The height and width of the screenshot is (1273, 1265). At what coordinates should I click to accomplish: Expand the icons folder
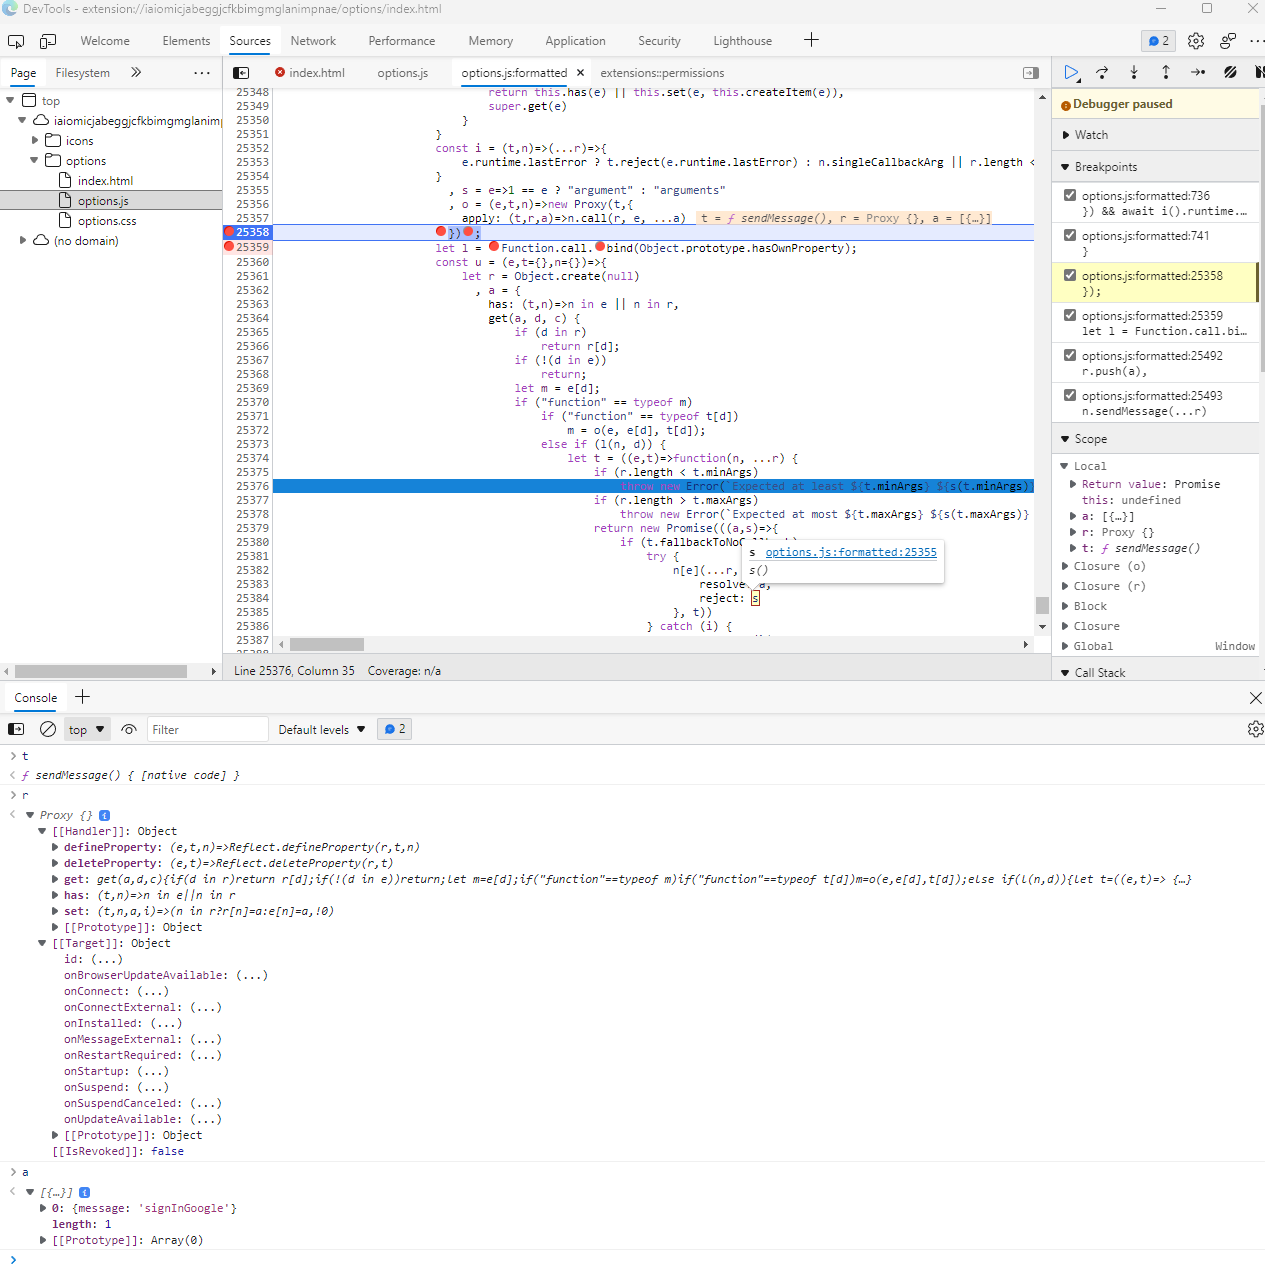[35, 141]
